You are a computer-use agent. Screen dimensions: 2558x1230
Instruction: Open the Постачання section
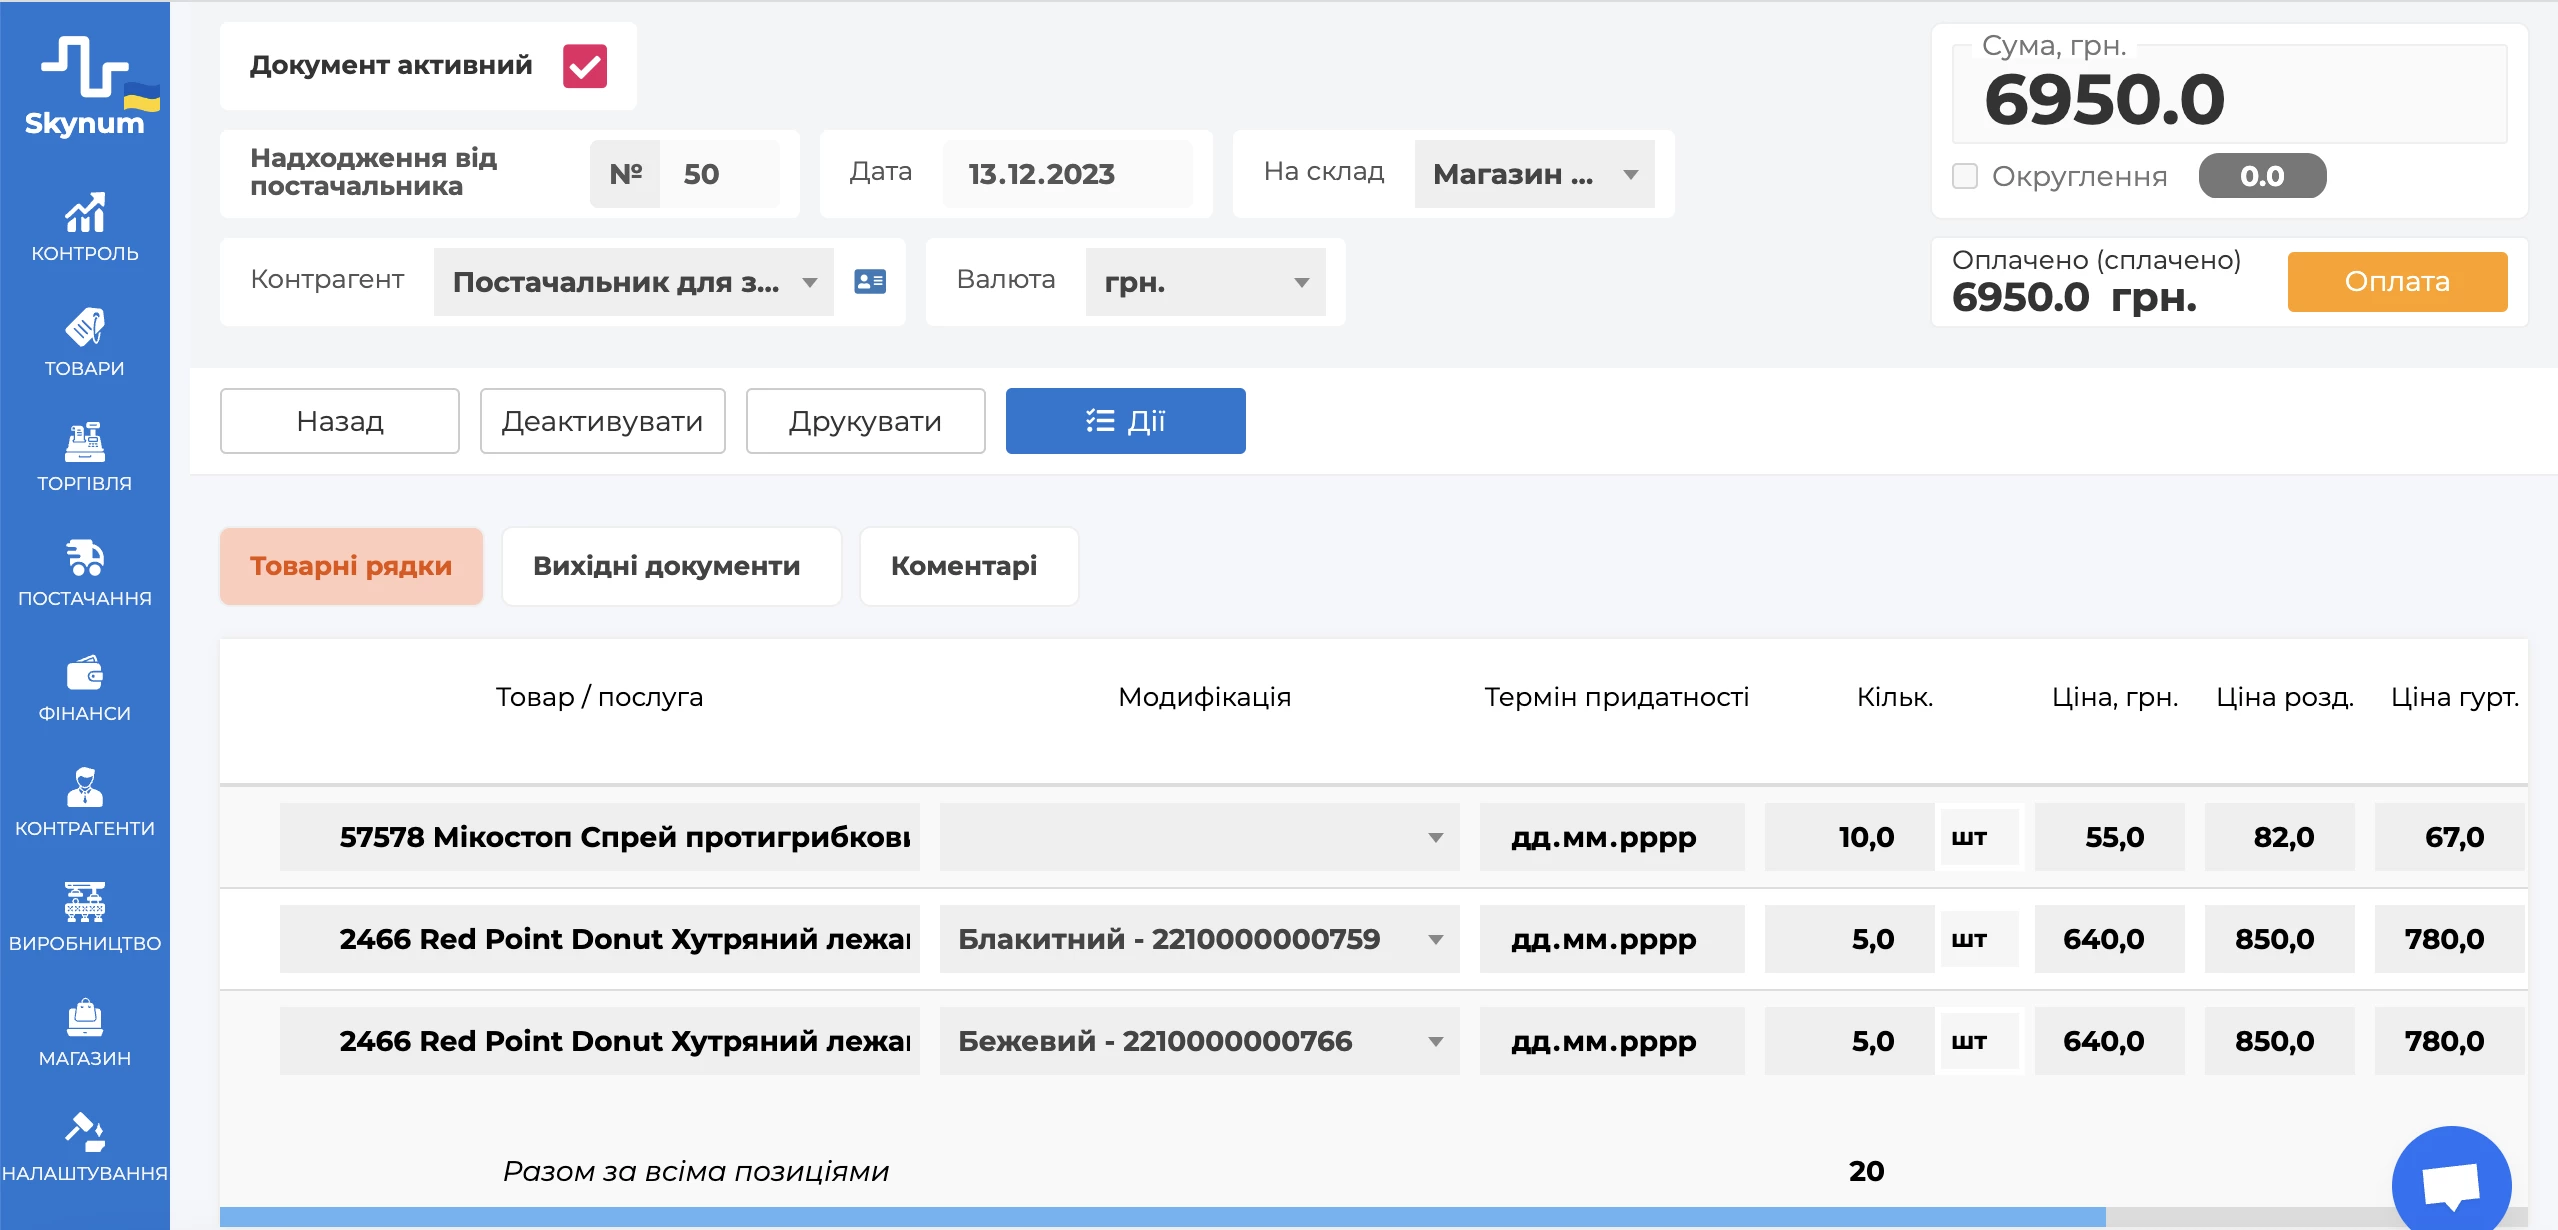85,572
